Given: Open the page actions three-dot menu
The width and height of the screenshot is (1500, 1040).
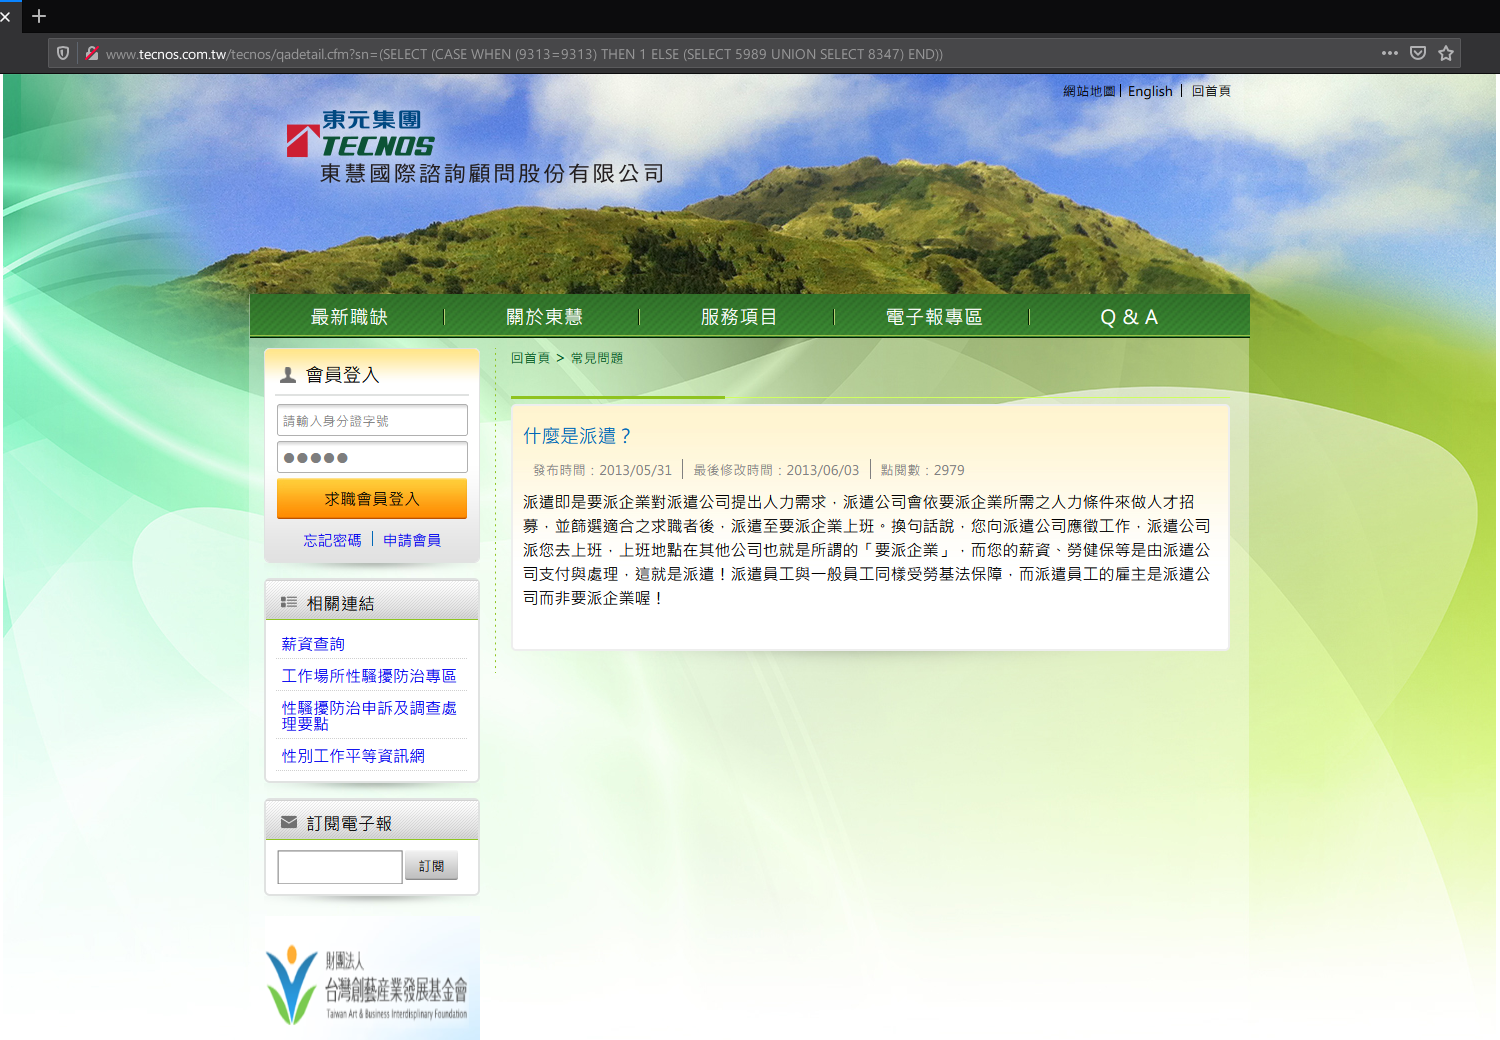Looking at the screenshot, I should [x=1389, y=53].
